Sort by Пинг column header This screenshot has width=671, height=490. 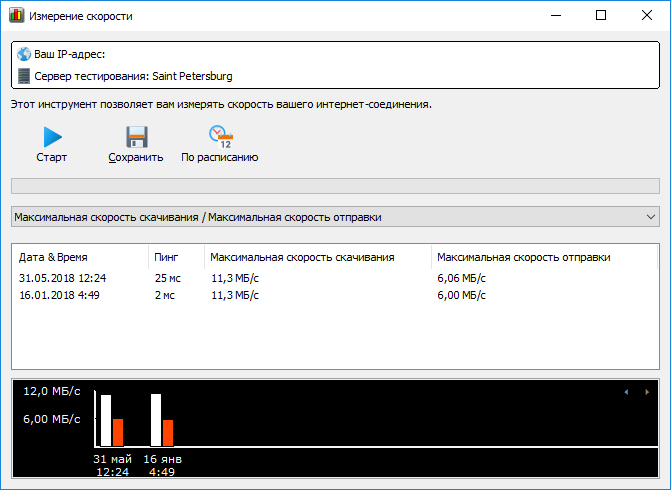(175, 257)
